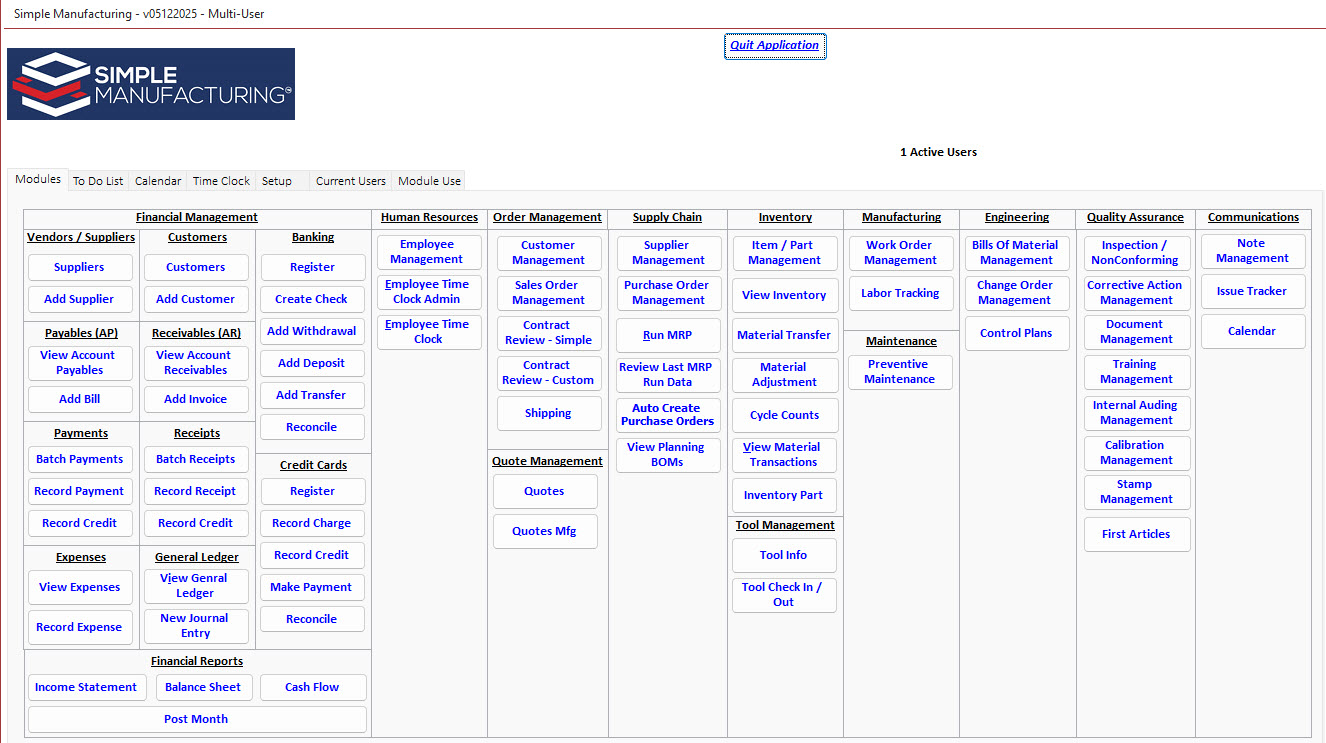Open the Time Clock tab
The height and width of the screenshot is (743, 1326).
[x=220, y=181]
